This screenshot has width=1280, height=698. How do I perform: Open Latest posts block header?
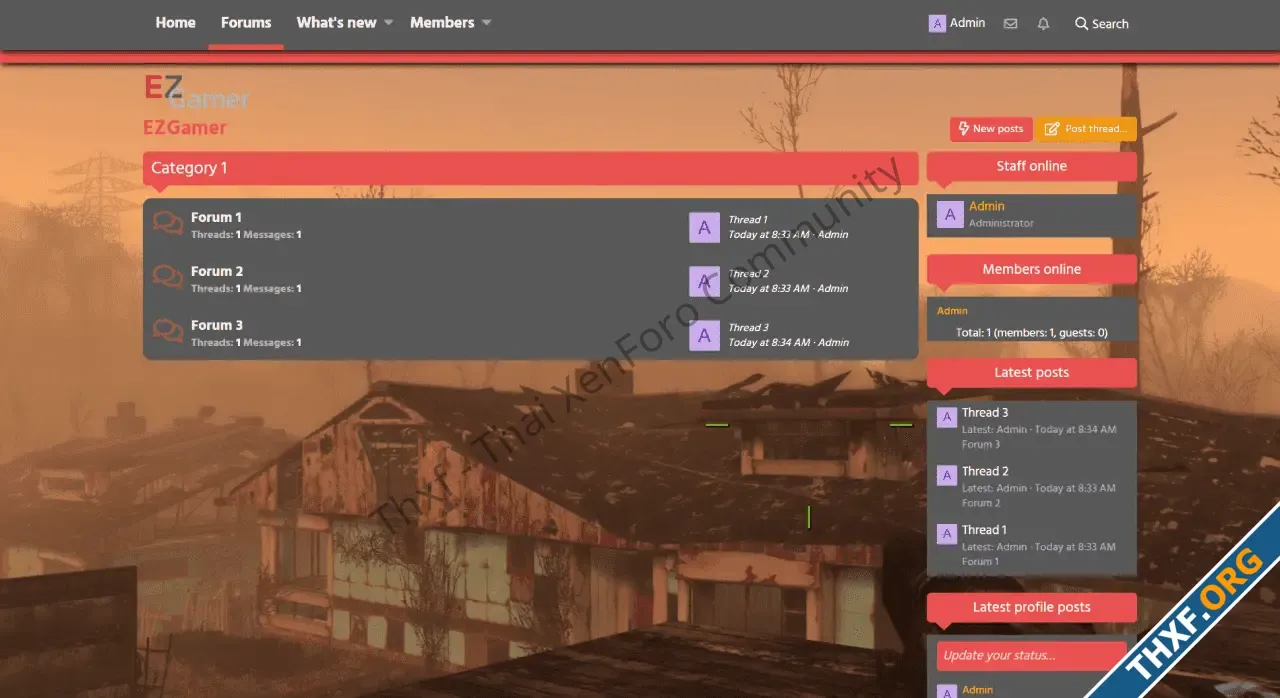(x=1031, y=372)
